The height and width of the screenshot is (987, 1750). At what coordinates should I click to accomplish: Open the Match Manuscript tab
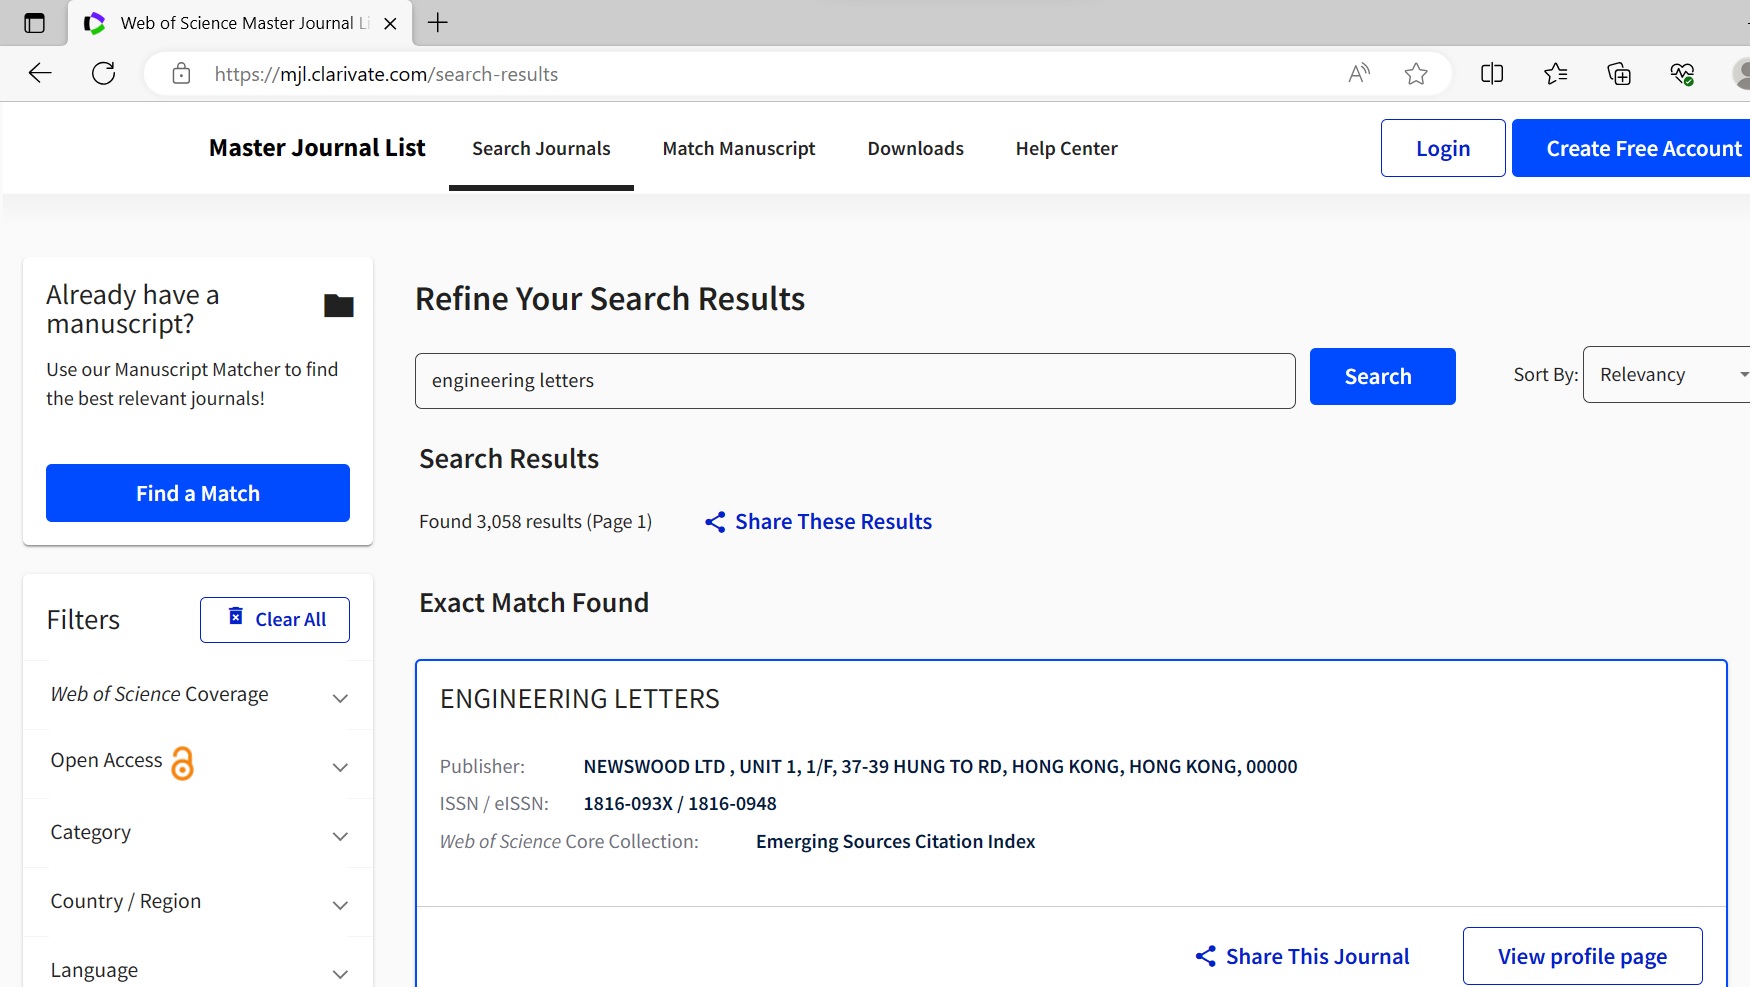pyautogui.click(x=739, y=148)
